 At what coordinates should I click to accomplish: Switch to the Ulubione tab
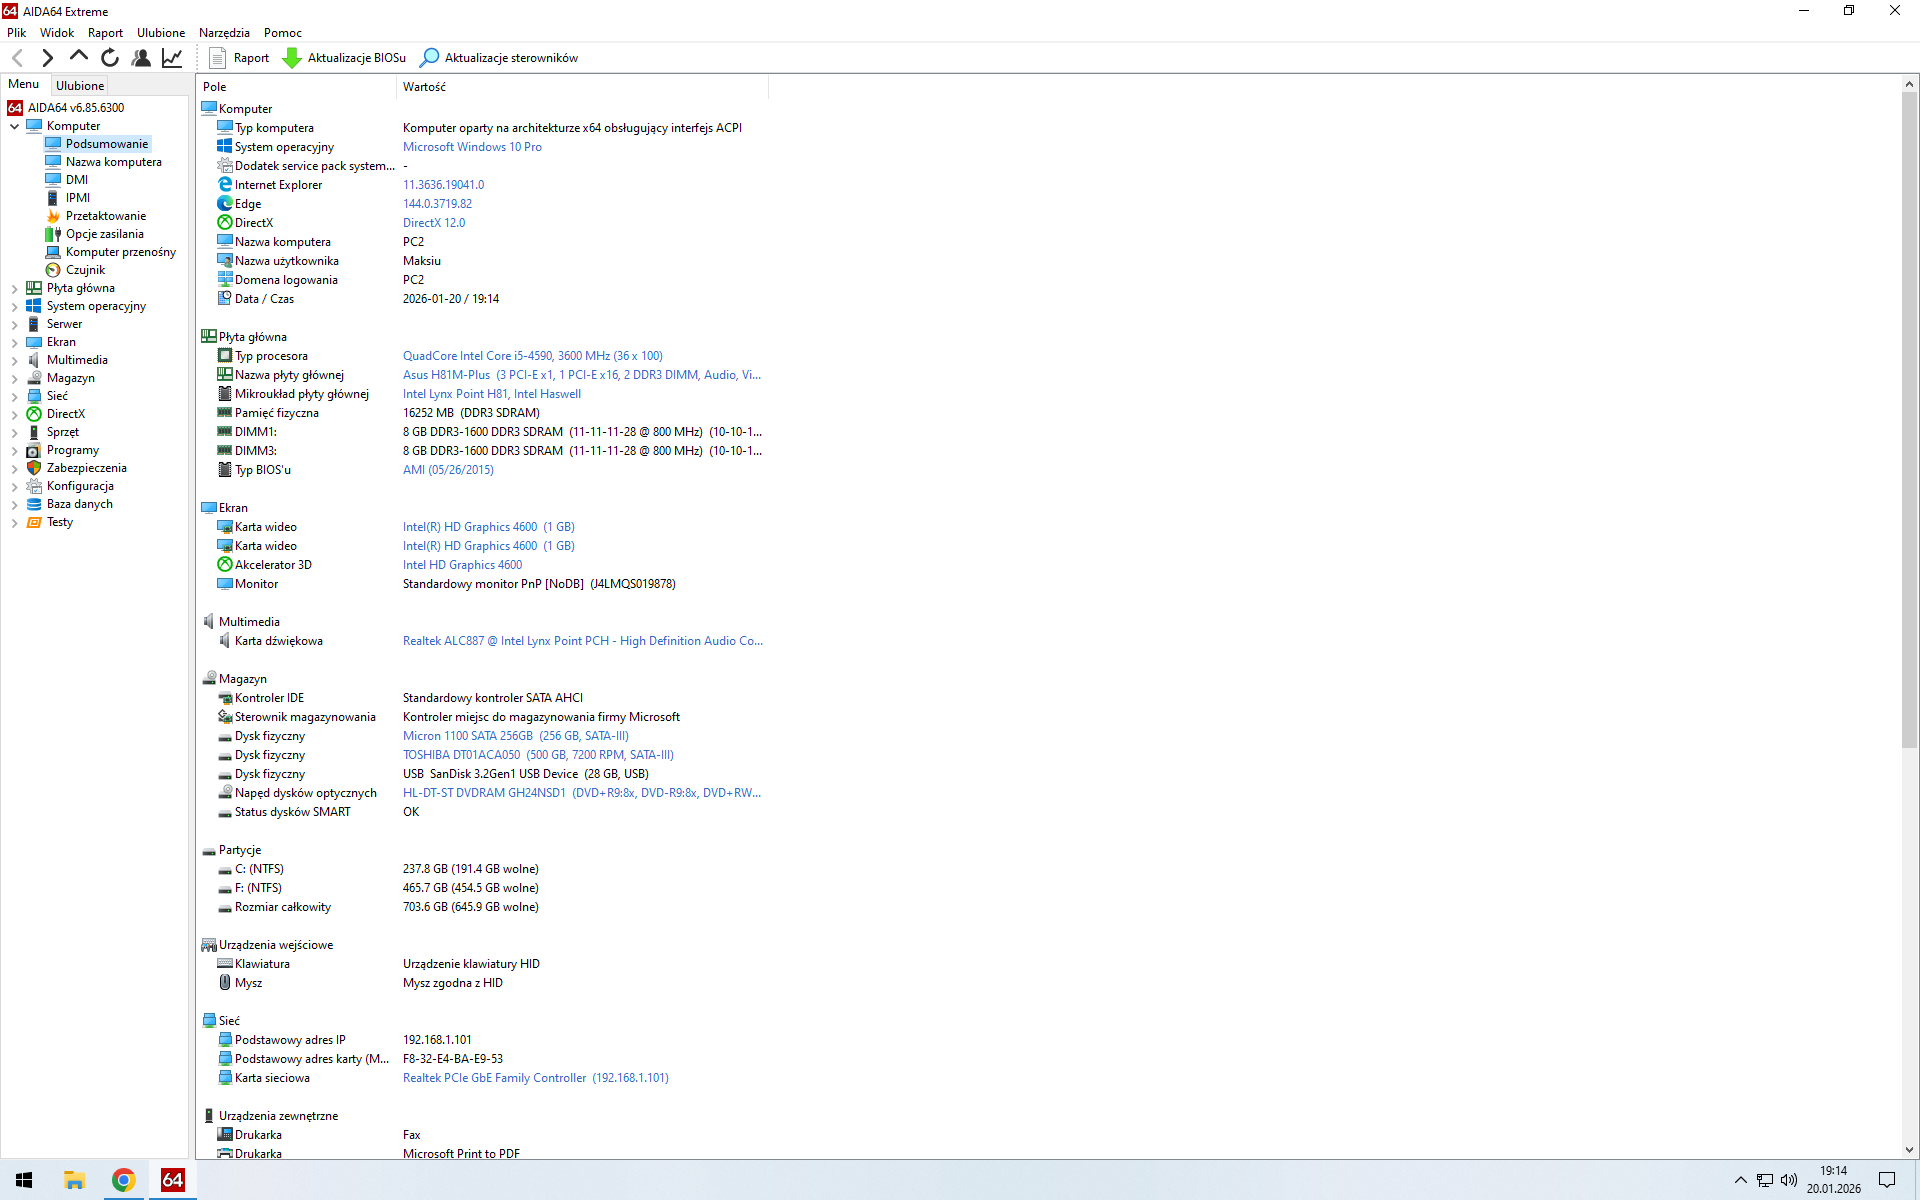click(80, 86)
